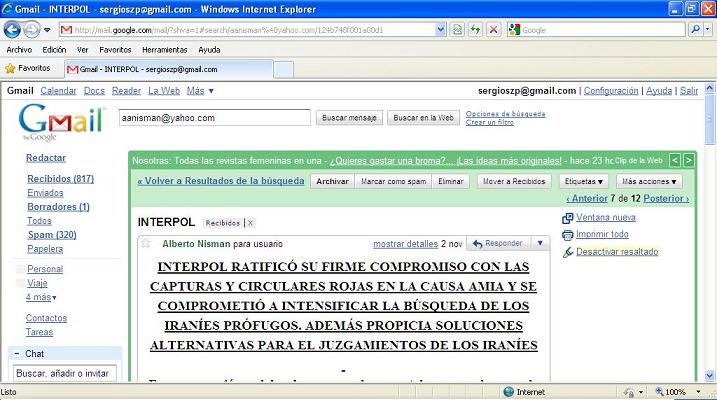Expand the 4 más labels list
717x400 pixels.
pos(41,297)
